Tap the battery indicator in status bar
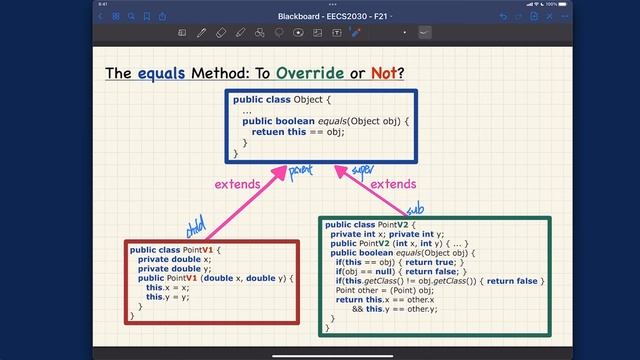 (562, 4)
